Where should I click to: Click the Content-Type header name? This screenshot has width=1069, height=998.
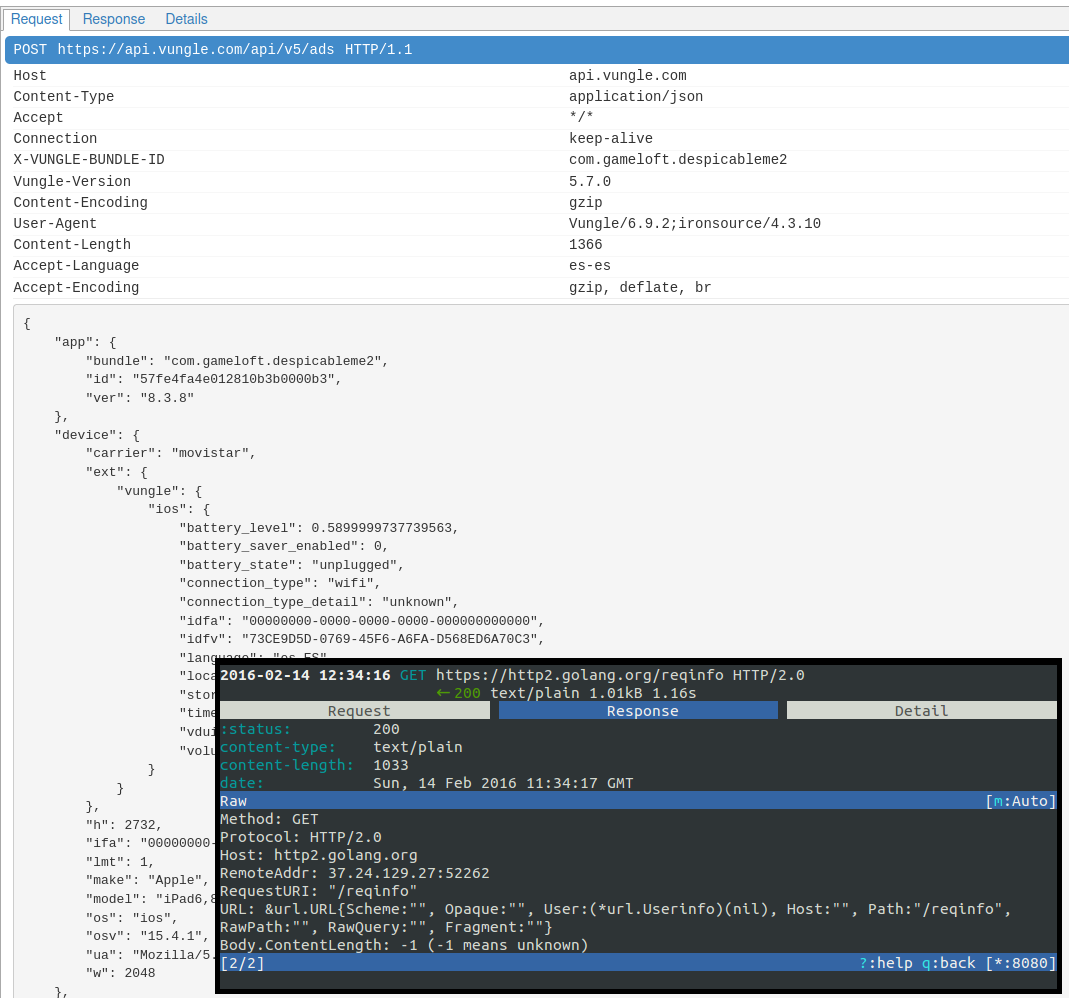point(64,97)
